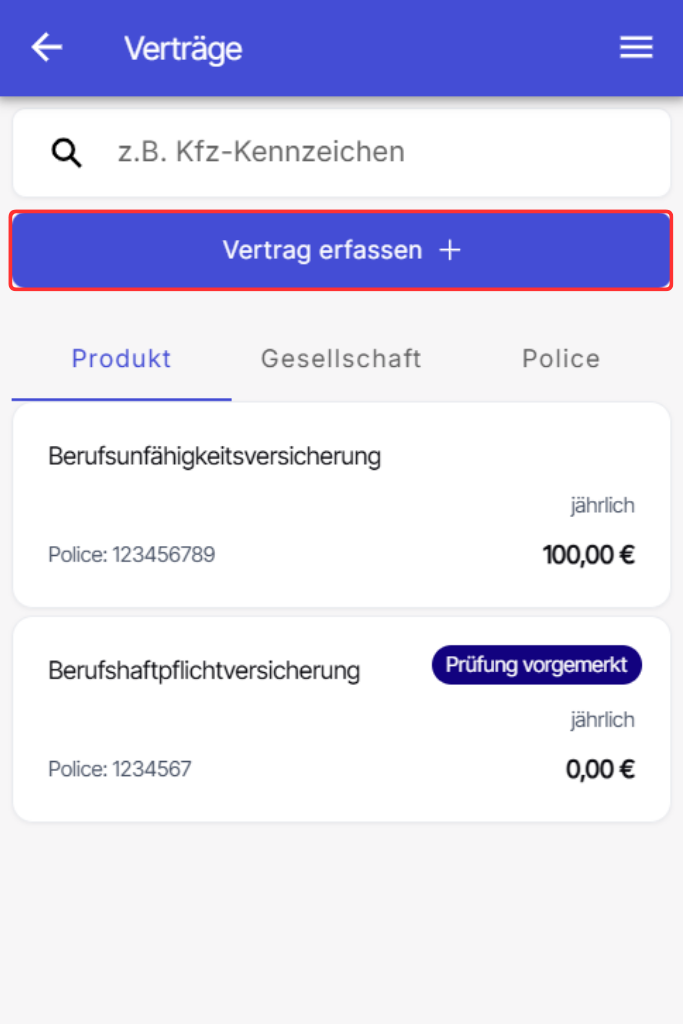Image resolution: width=683 pixels, height=1024 pixels.
Task: Click the Verträge page title
Action: click(x=183, y=48)
